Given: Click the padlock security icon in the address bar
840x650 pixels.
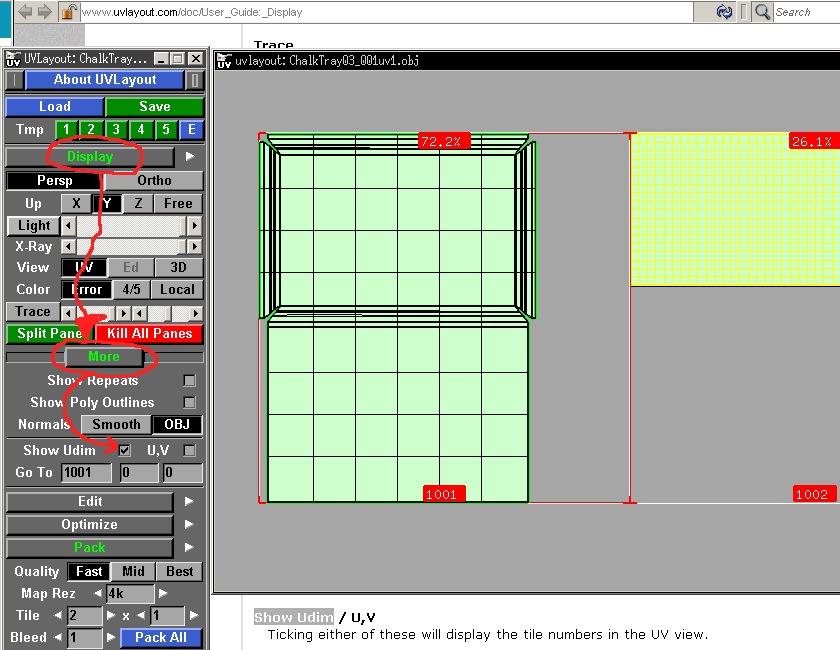Looking at the screenshot, I should [x=69, y=11].
